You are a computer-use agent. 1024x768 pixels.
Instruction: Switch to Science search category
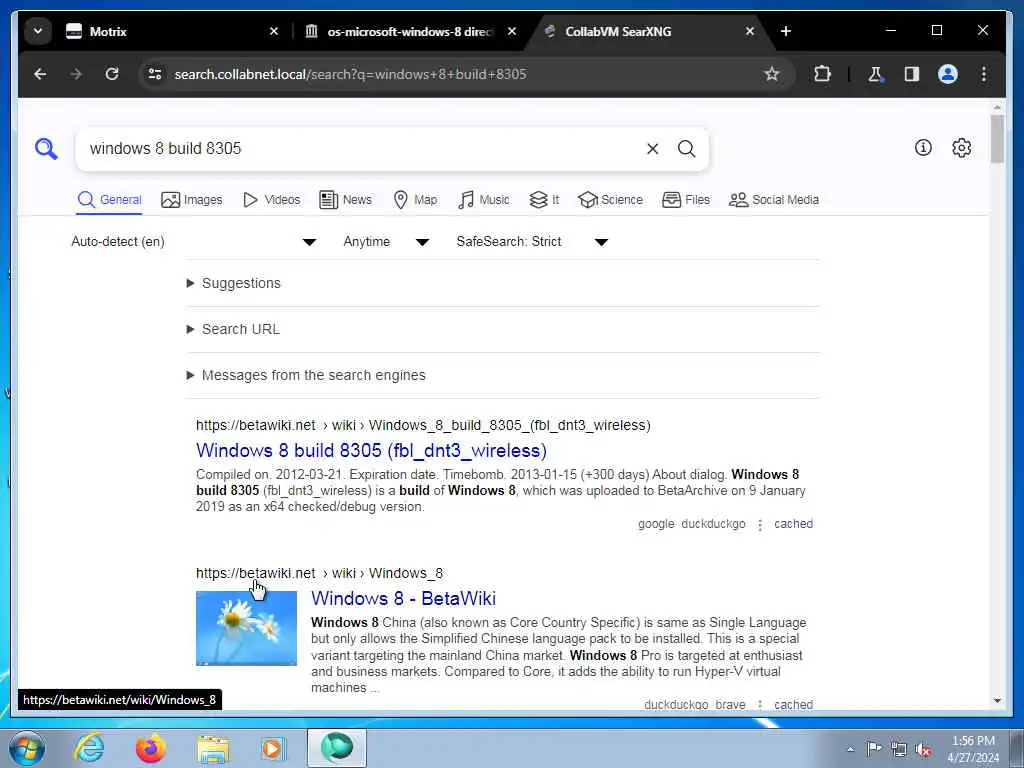[x=611, y=200]
